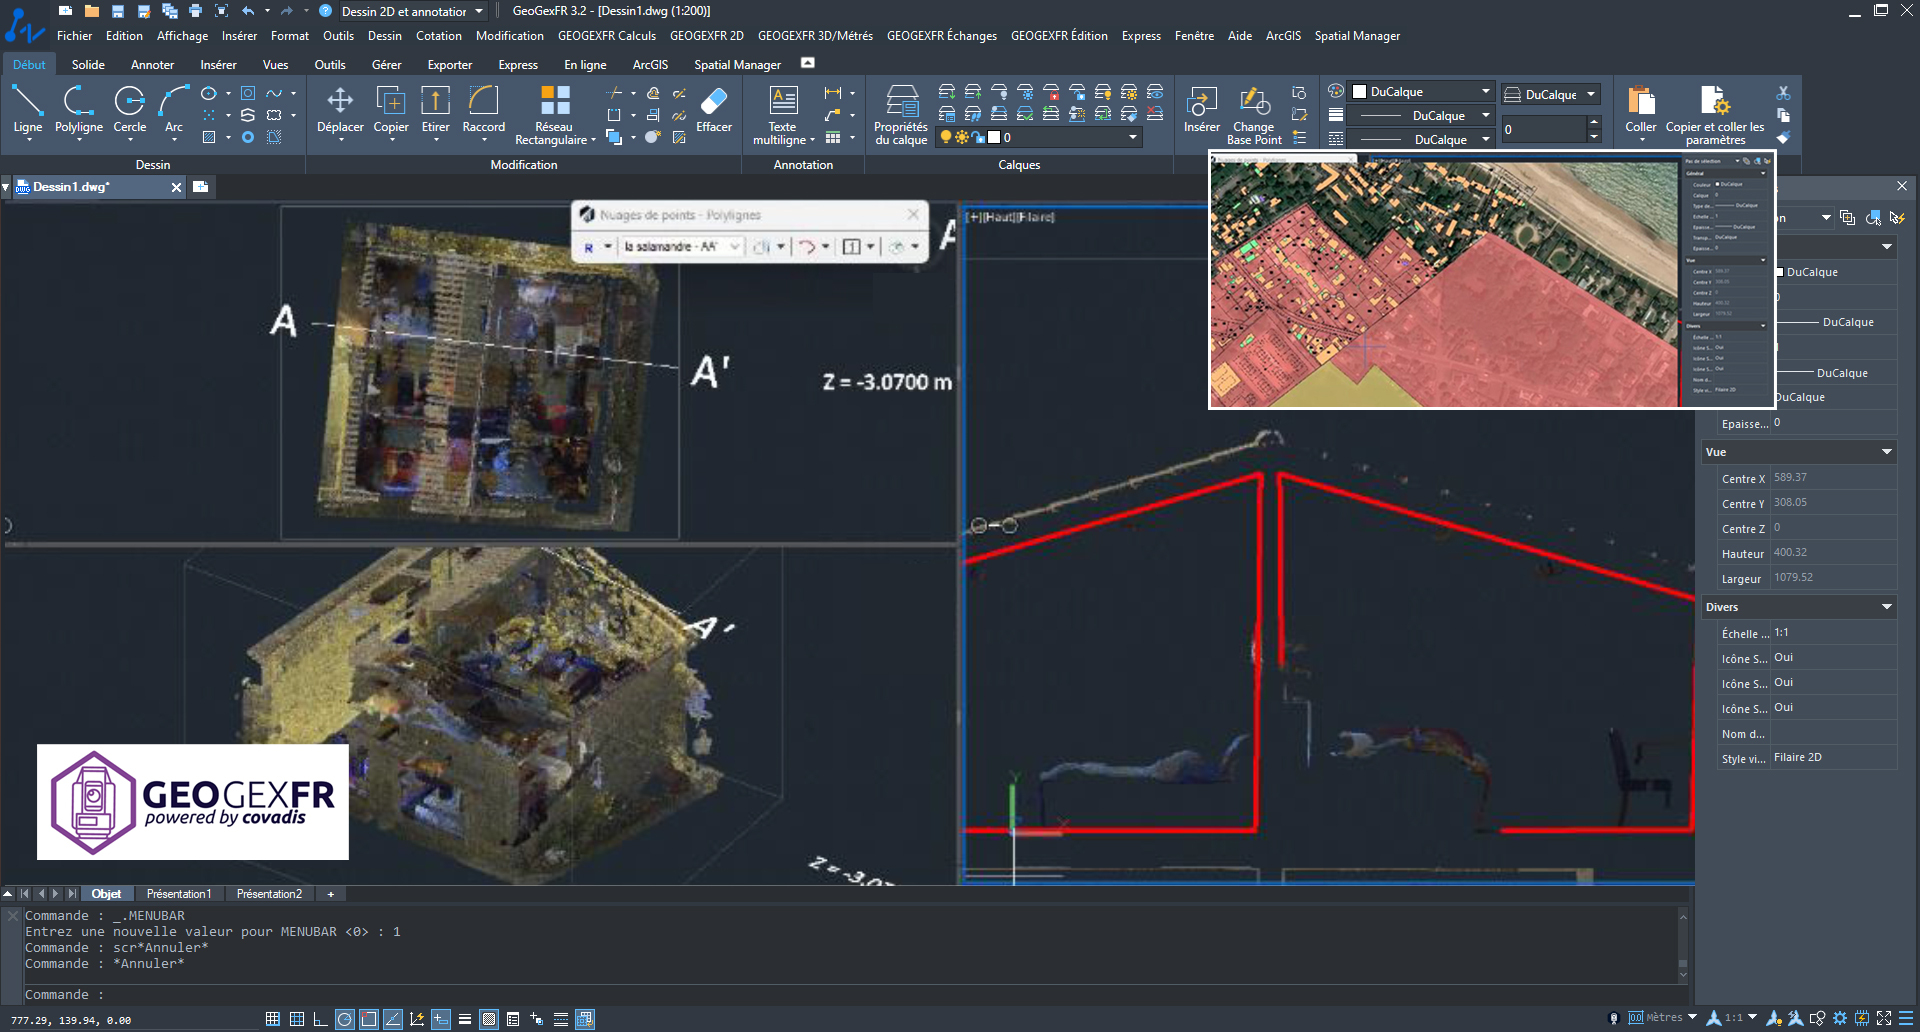The width and height of the screenshot is (1920, 1032).
Task: Click the save icon in title bar
Action: point(118,11)
